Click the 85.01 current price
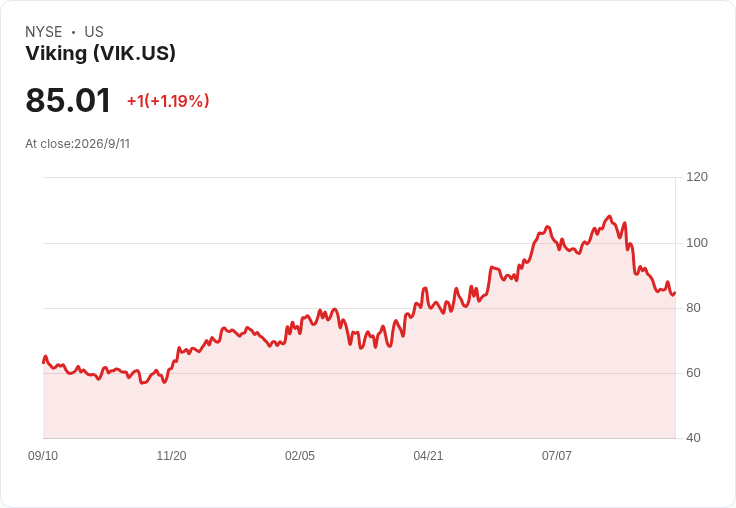Viewport: 736px width, 508px height. pyautogui.click(x=68, y=100)
